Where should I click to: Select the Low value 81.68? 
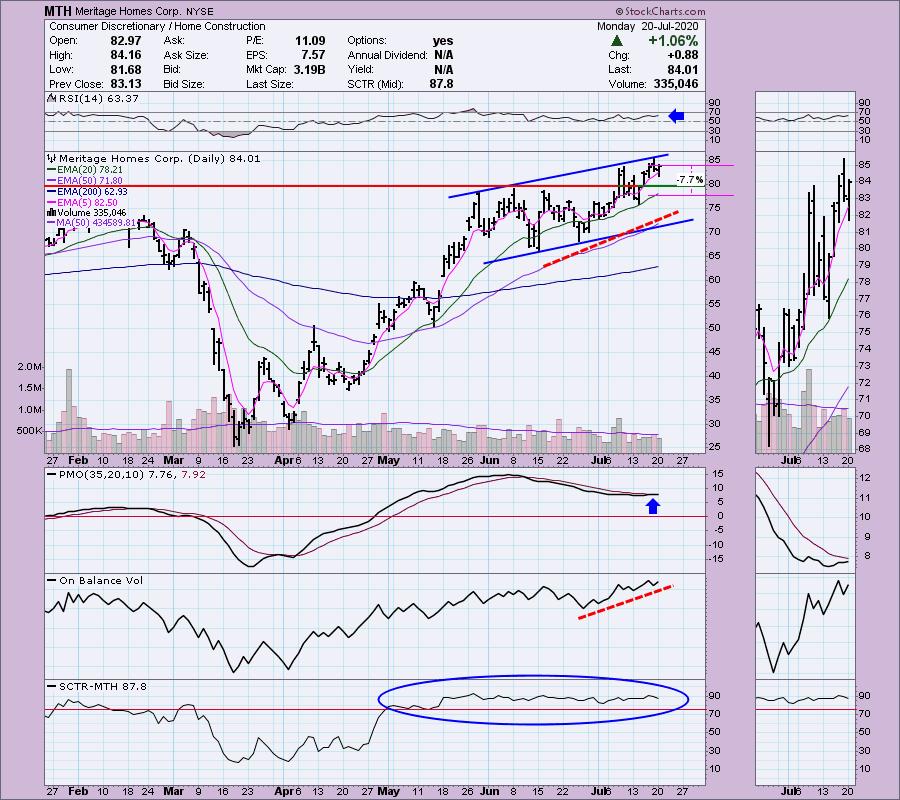click(x=126, y=69)
